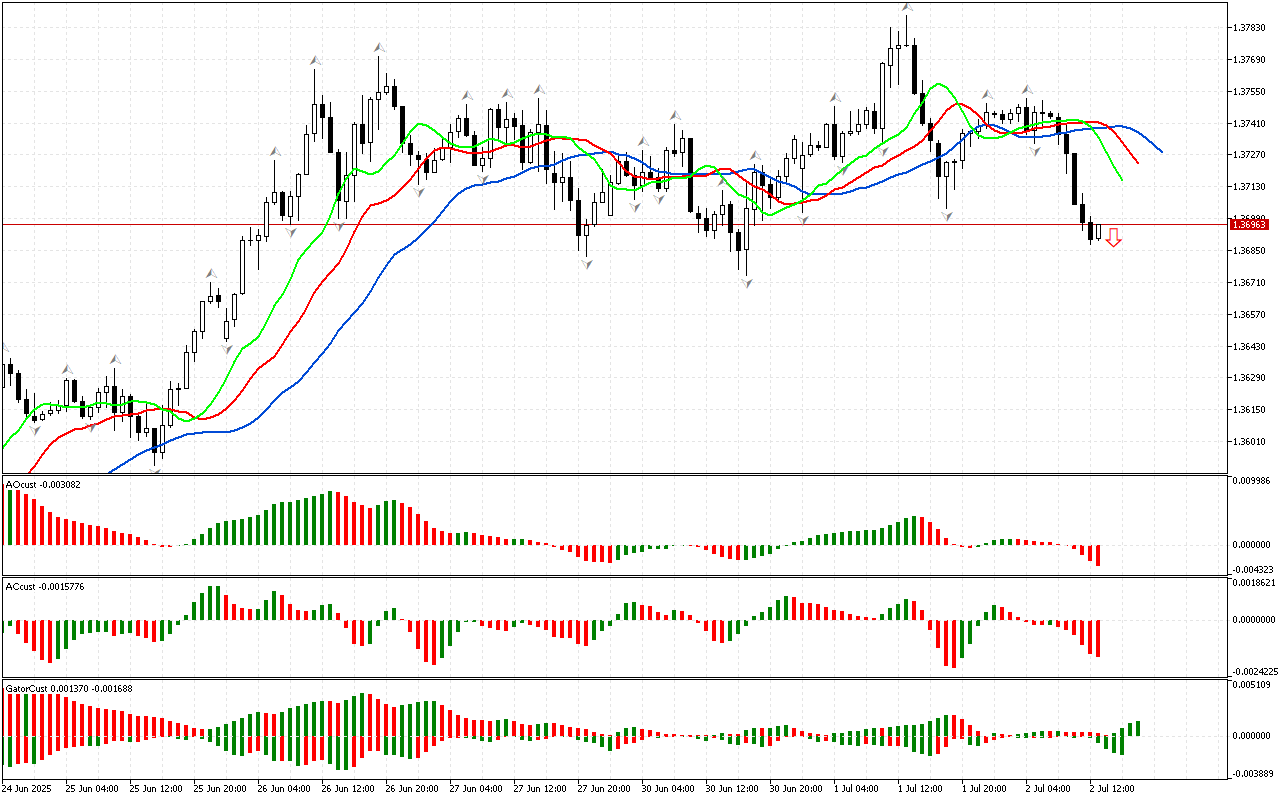This screenshot has width=1280, height=800.
Task: Click the 1 Jul 04:00 time label
Action: [x=856, y=788]
